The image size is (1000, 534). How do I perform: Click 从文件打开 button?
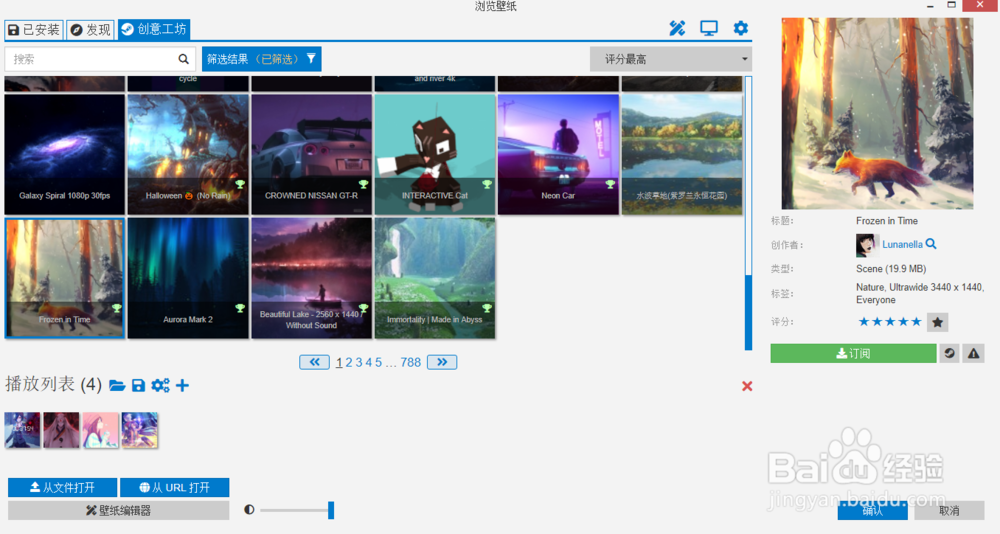click(62, 487)
